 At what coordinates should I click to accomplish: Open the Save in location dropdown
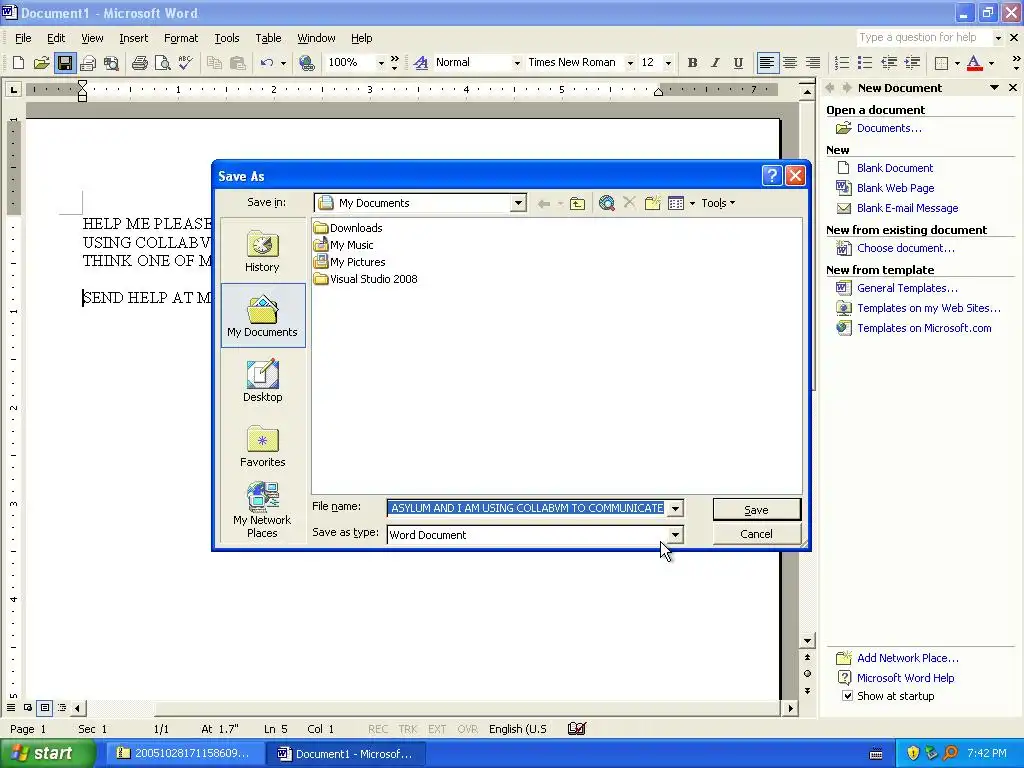tap(518, 203)
